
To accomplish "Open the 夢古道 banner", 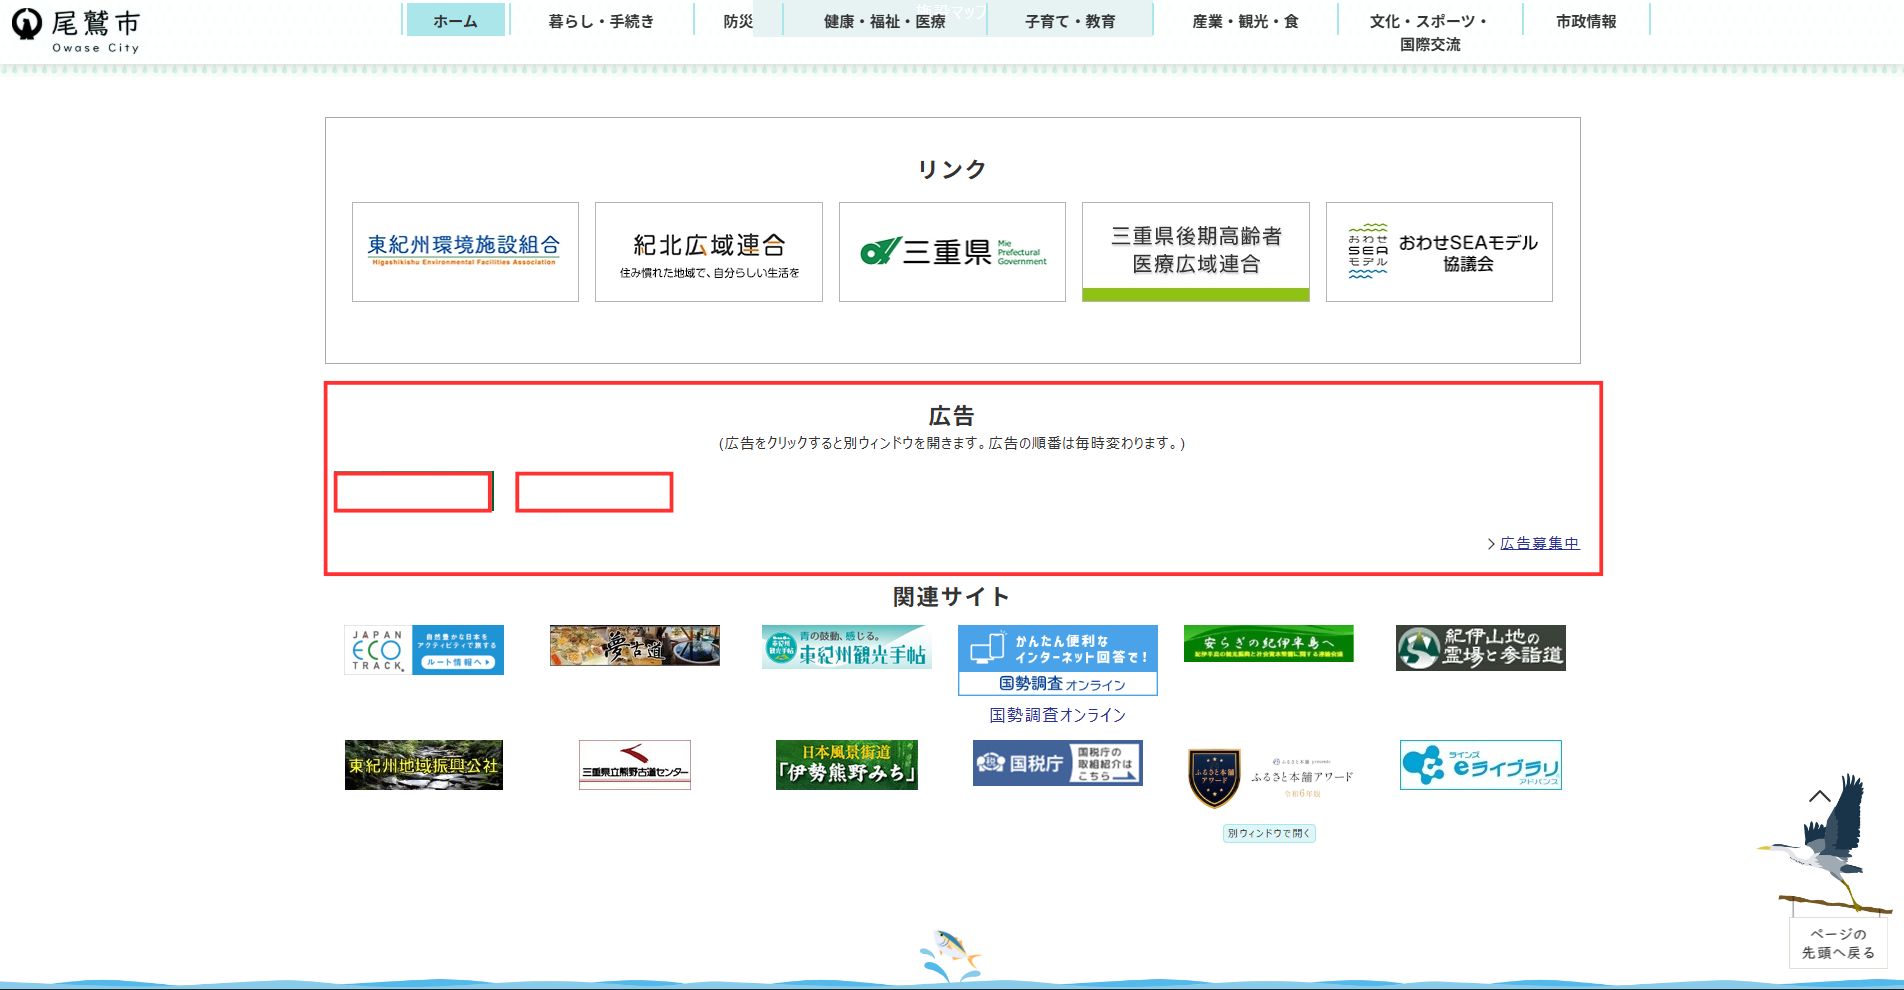I will (635, 645).
